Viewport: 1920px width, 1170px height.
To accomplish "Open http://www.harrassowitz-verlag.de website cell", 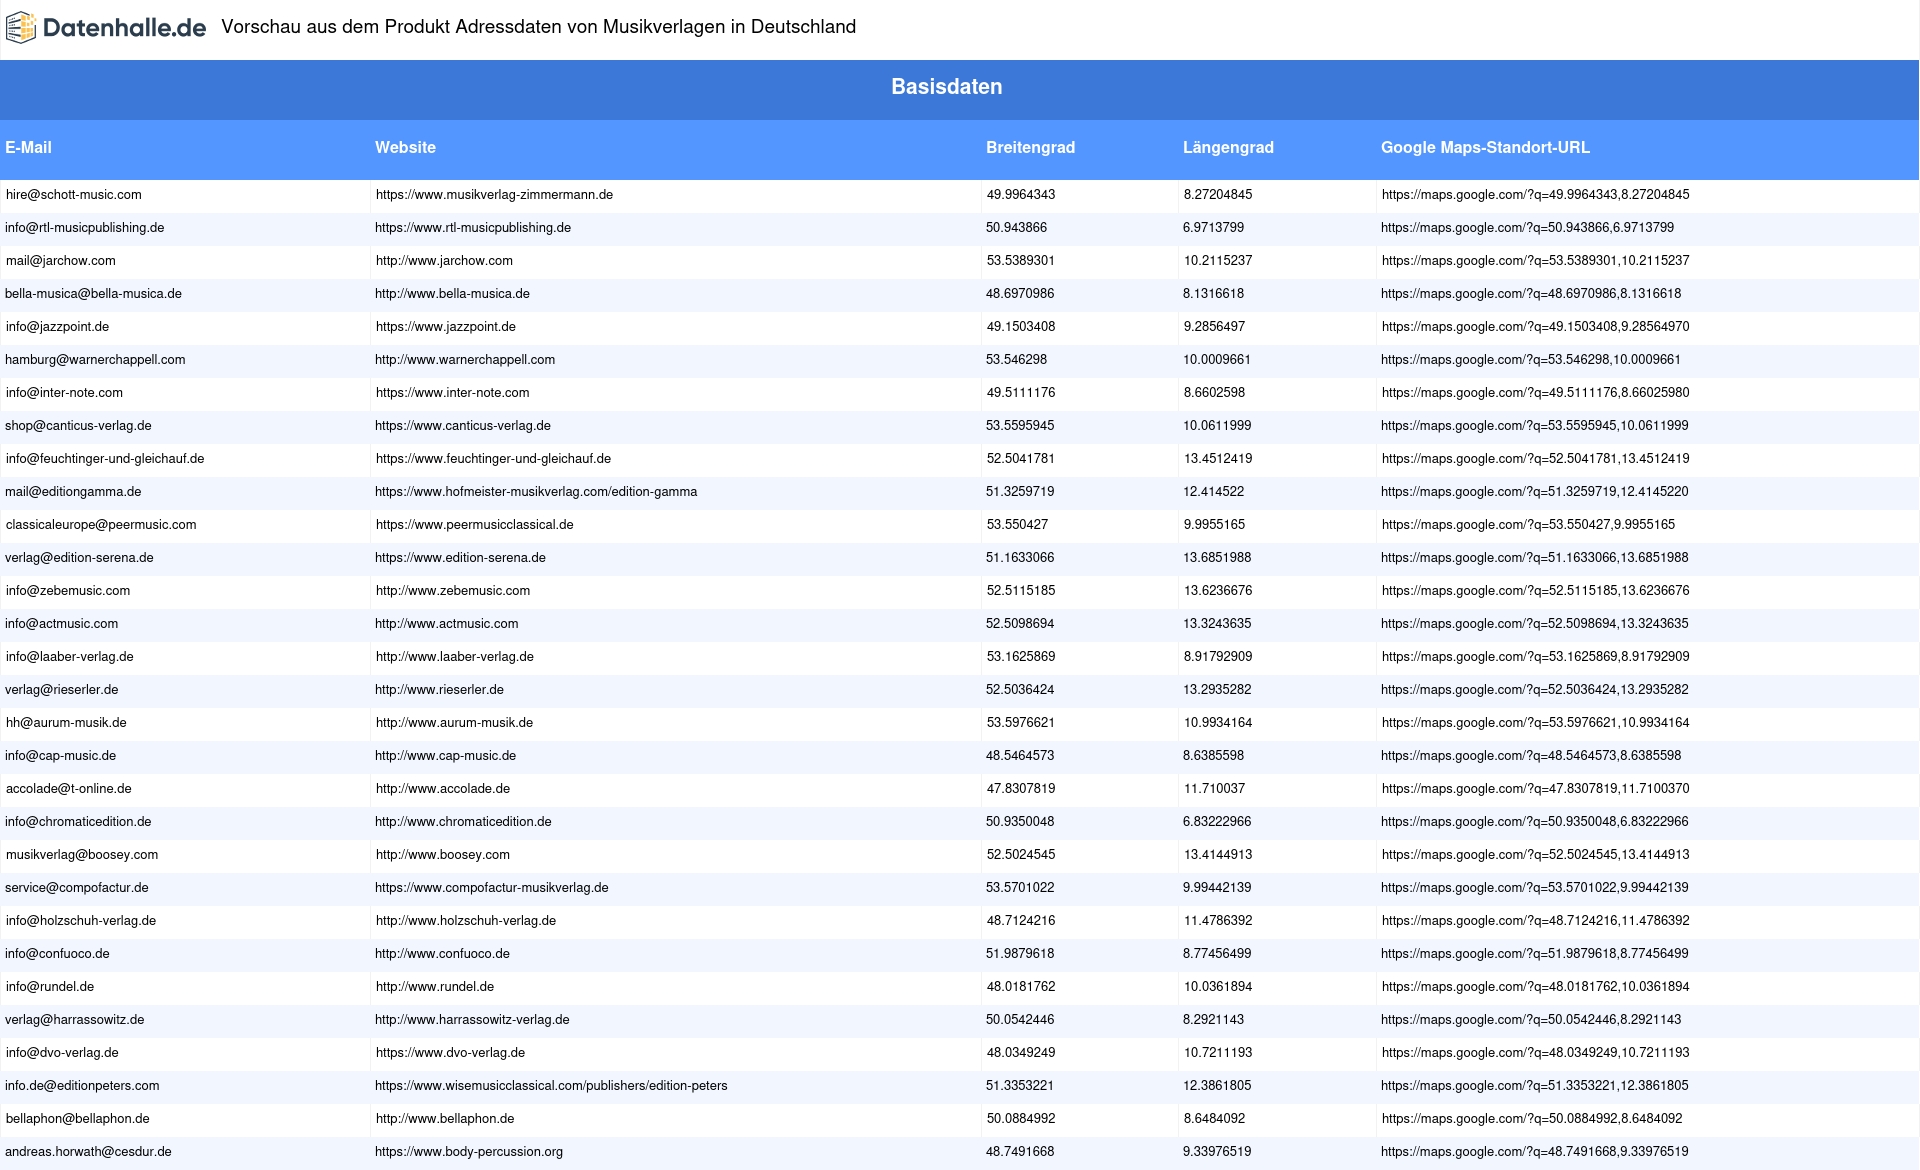I will [472, 1020].
